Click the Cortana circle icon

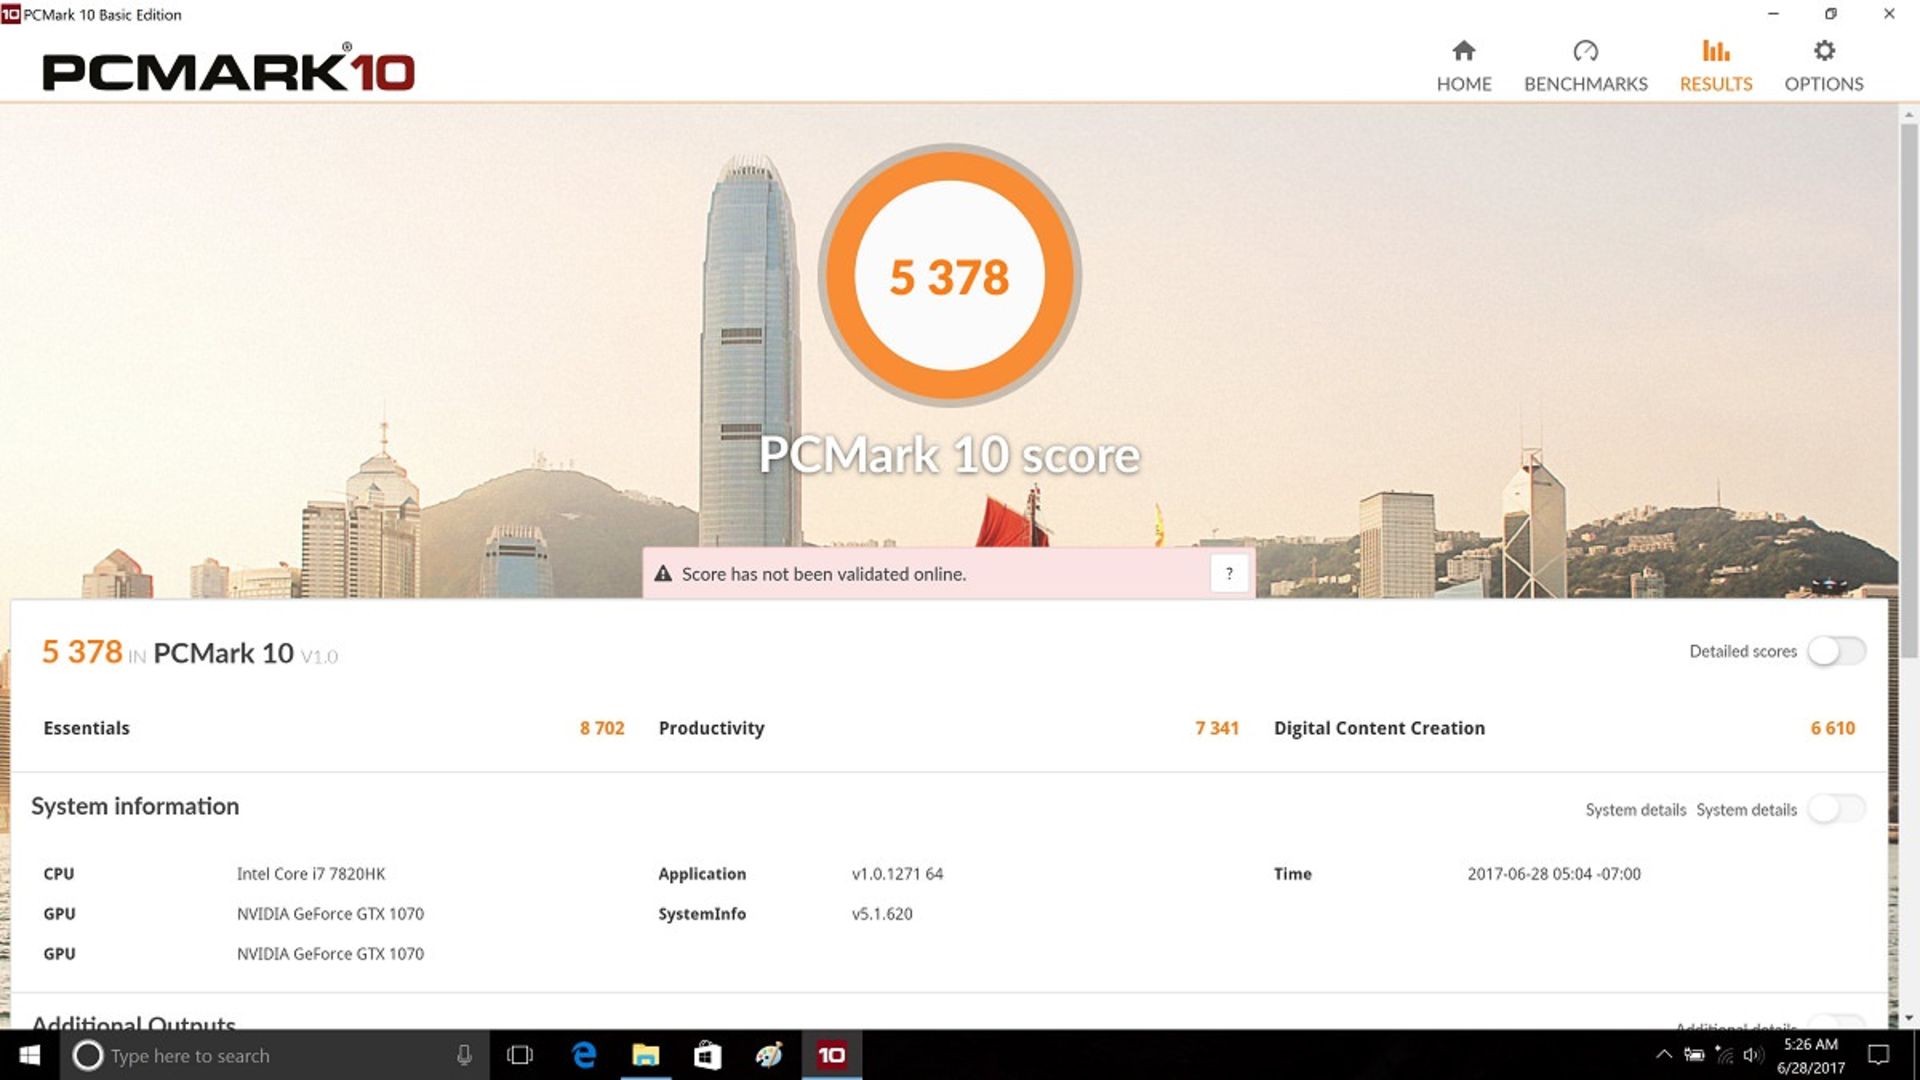[87, 1055]
